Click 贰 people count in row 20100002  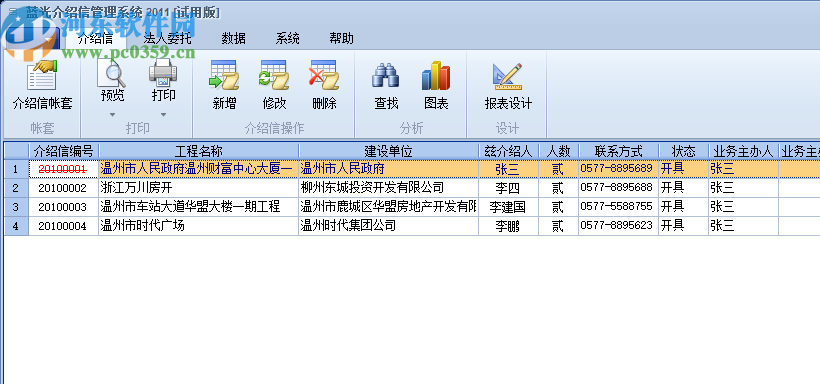tap(558, 188)
